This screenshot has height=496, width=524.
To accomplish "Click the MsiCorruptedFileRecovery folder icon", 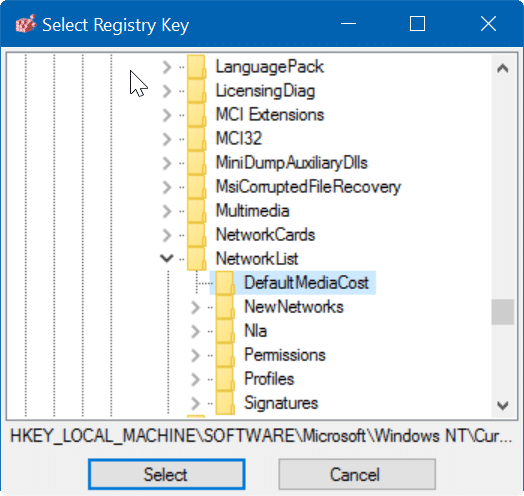I will [x=196, y=187].
